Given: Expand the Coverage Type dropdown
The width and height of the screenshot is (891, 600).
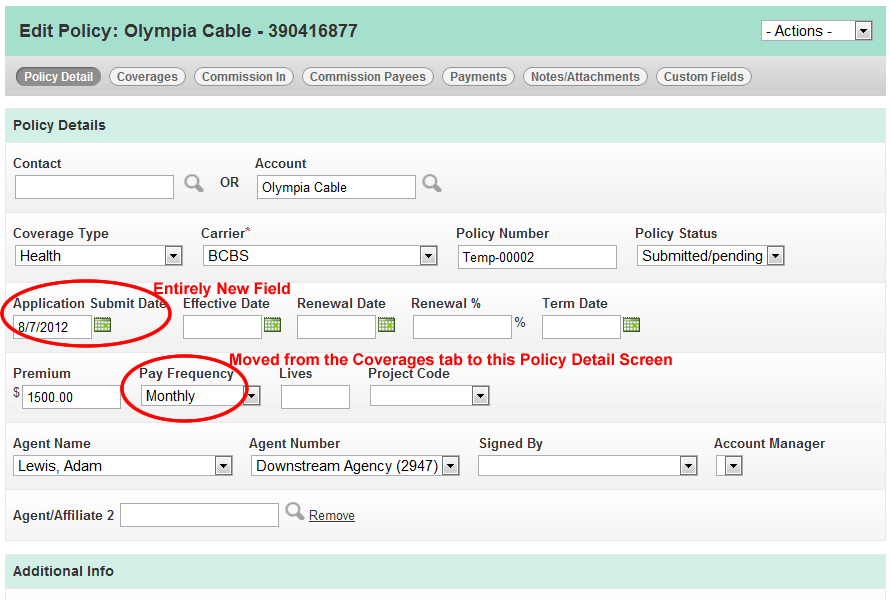Looking at the screenshot, I should click(98, 256).
